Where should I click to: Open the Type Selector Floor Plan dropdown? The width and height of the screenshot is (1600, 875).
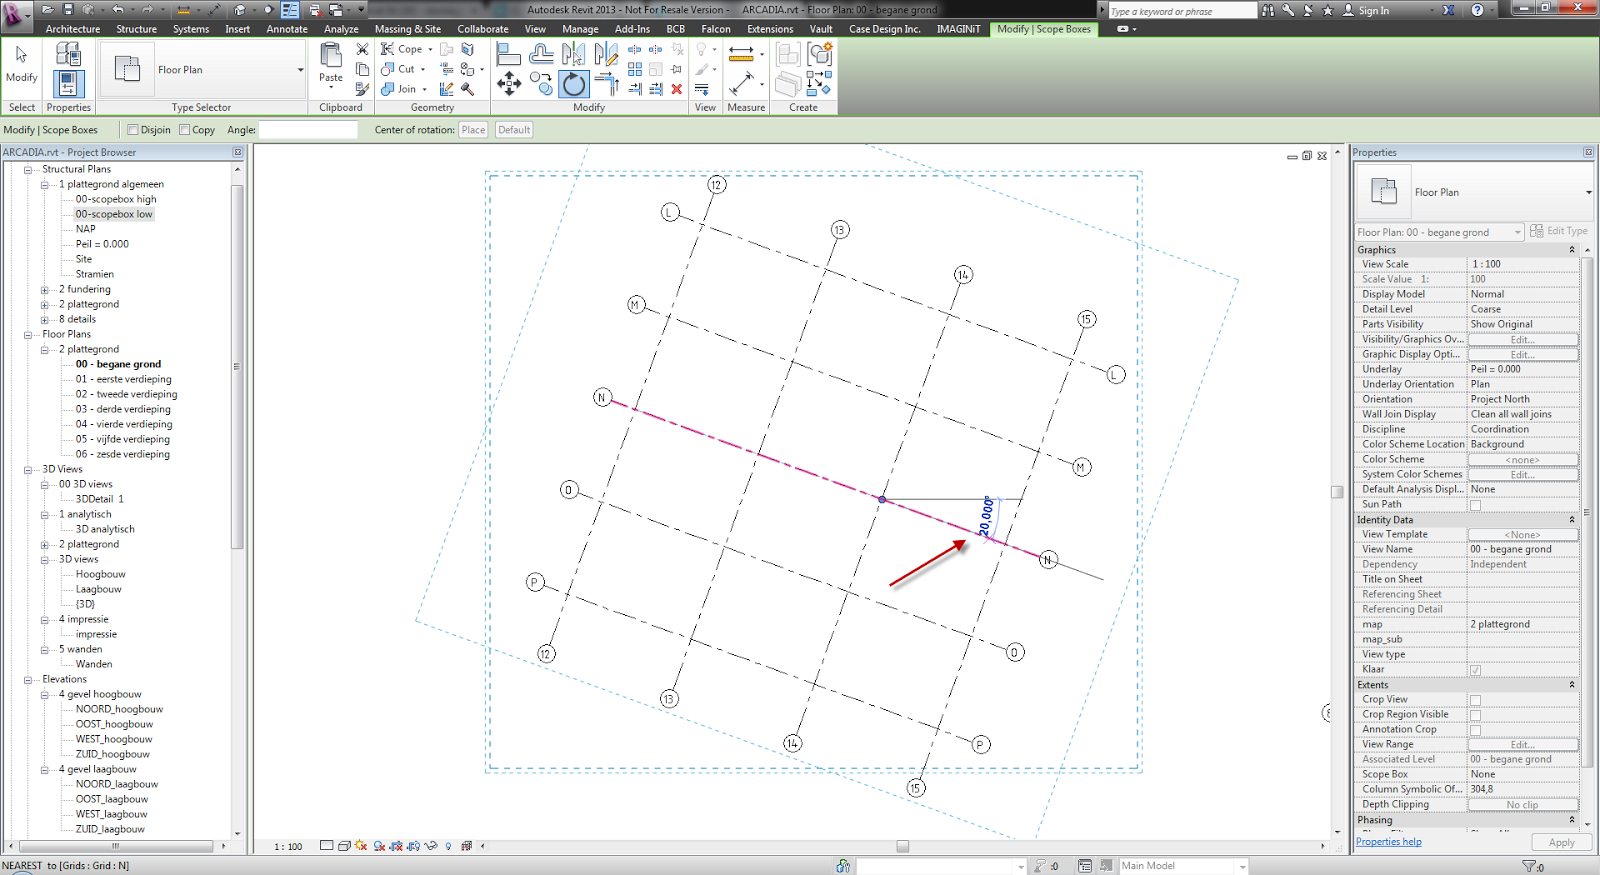300,70
